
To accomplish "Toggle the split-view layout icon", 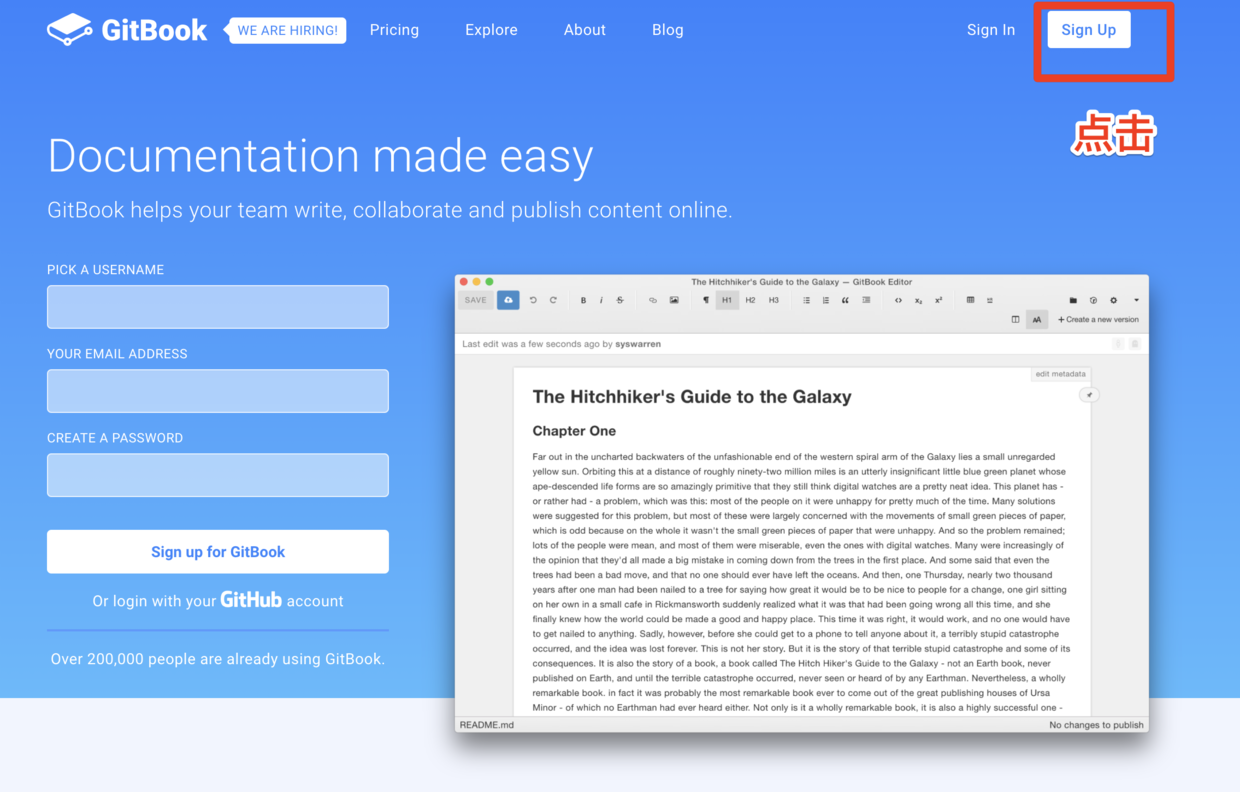I will click(1015, 320).
